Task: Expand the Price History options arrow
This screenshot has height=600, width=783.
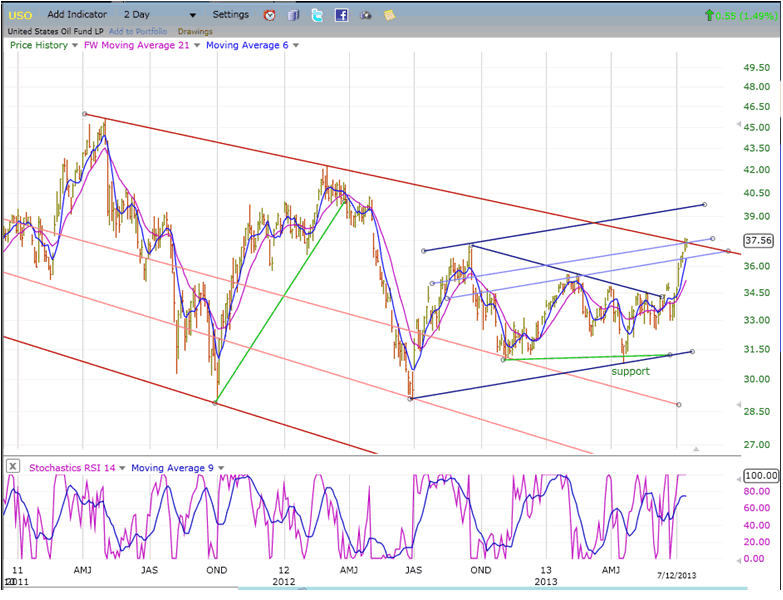Action: [75, 45]
